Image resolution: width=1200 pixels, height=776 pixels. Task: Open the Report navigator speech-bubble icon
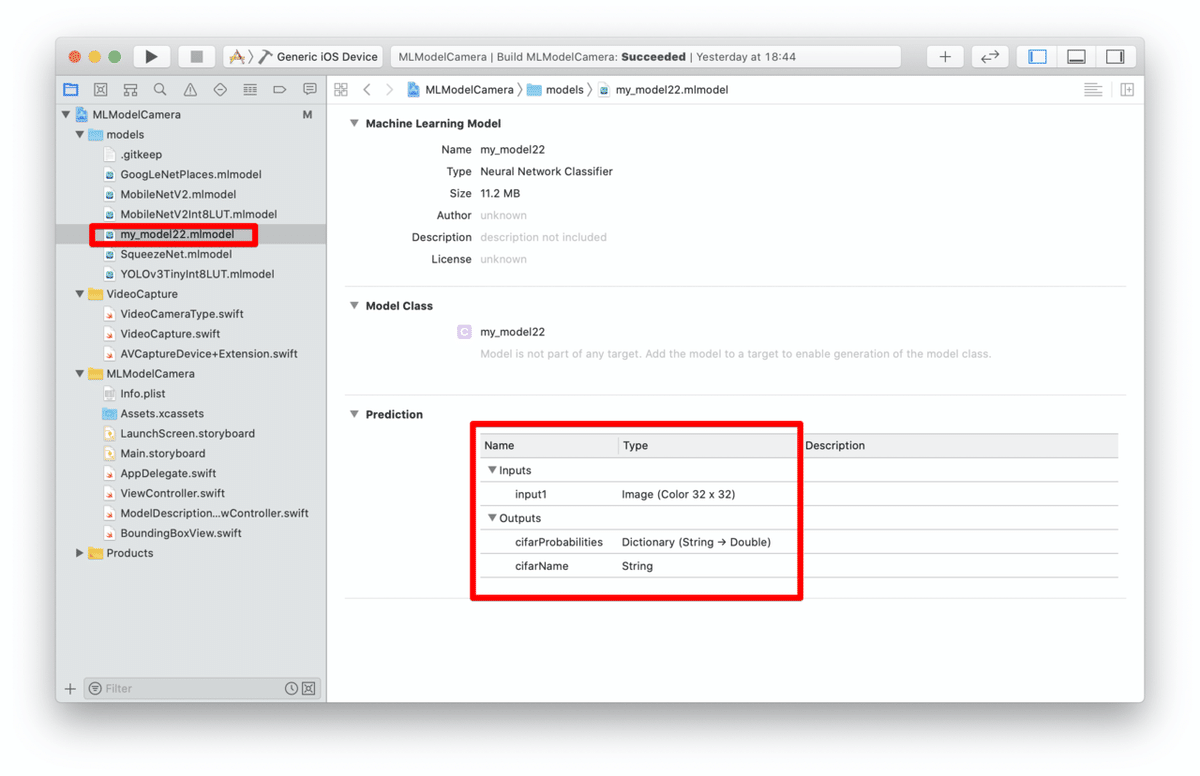point(310,89)
